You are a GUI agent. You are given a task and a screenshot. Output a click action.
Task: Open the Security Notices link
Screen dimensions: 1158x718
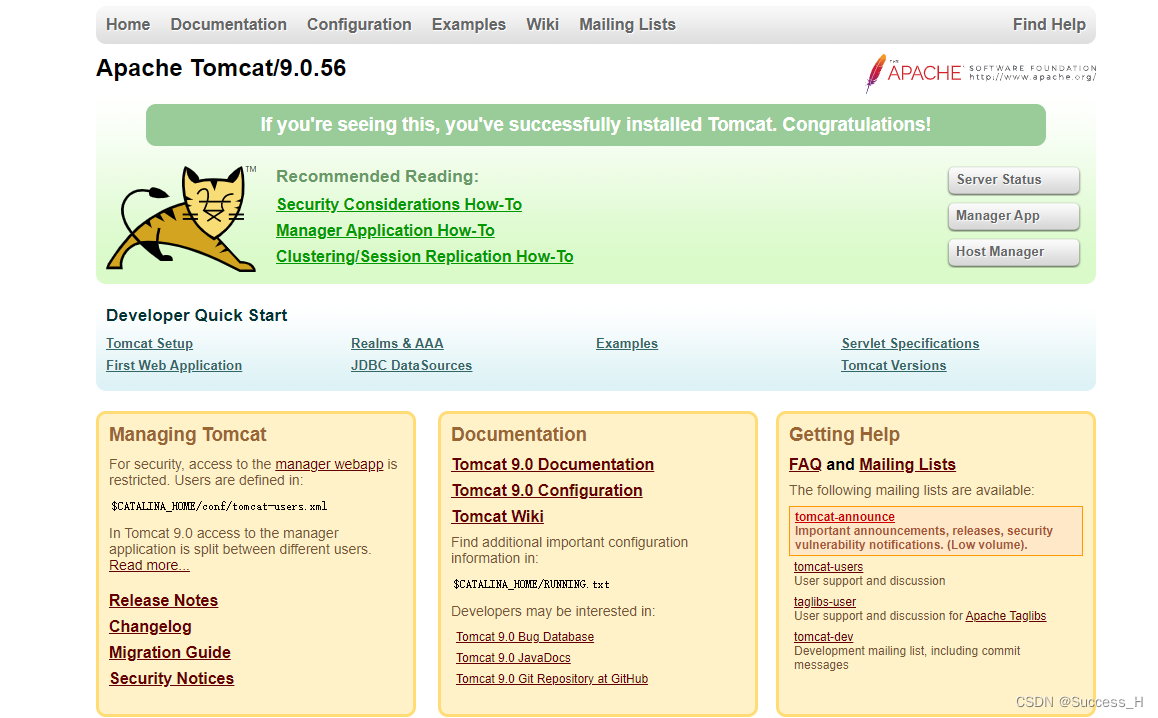point(171,678)
